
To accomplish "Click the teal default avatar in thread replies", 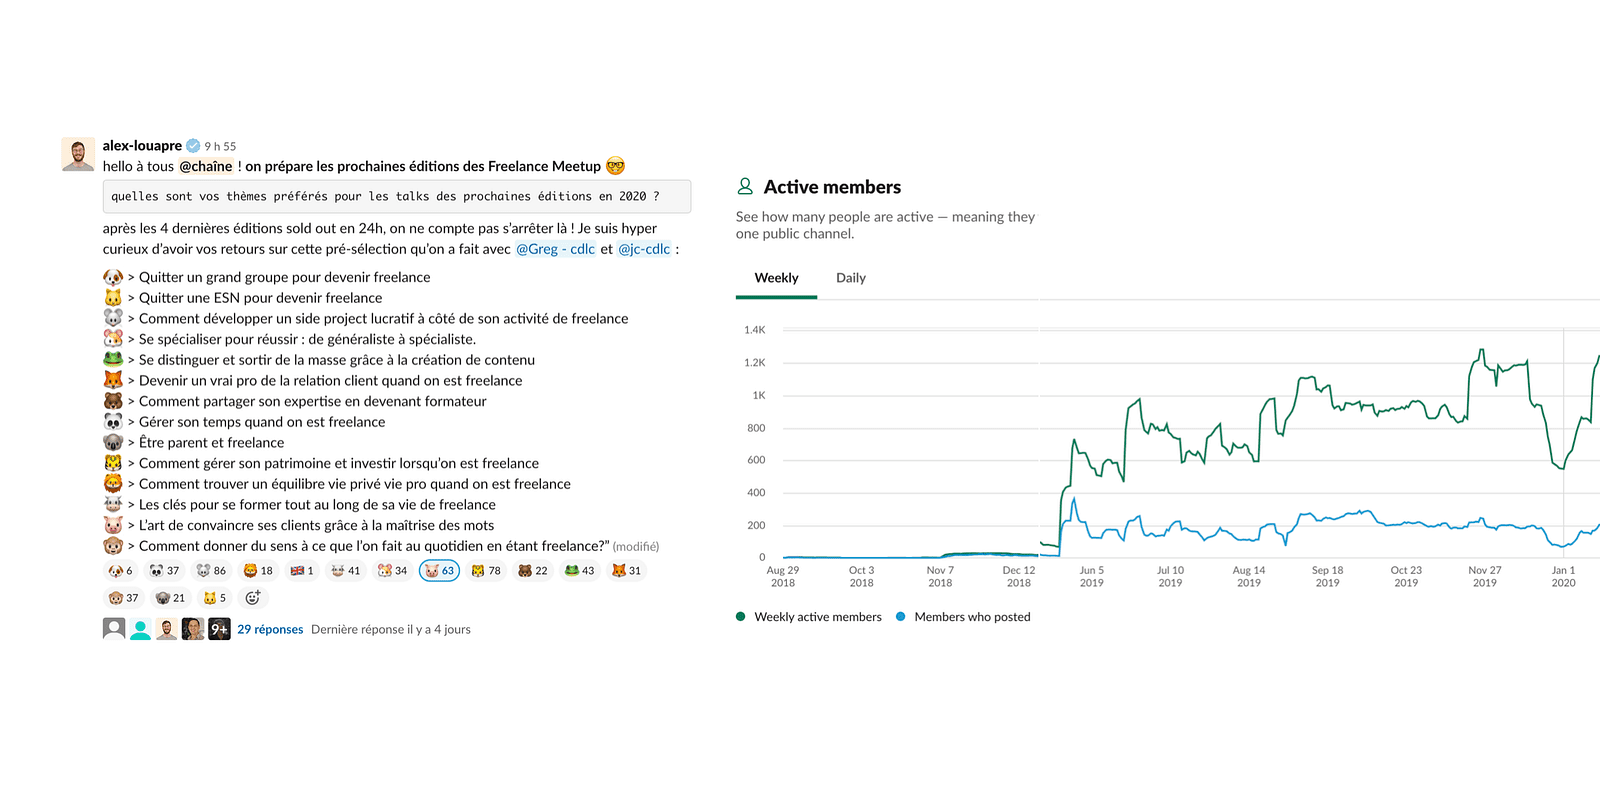I will (141, 629).
